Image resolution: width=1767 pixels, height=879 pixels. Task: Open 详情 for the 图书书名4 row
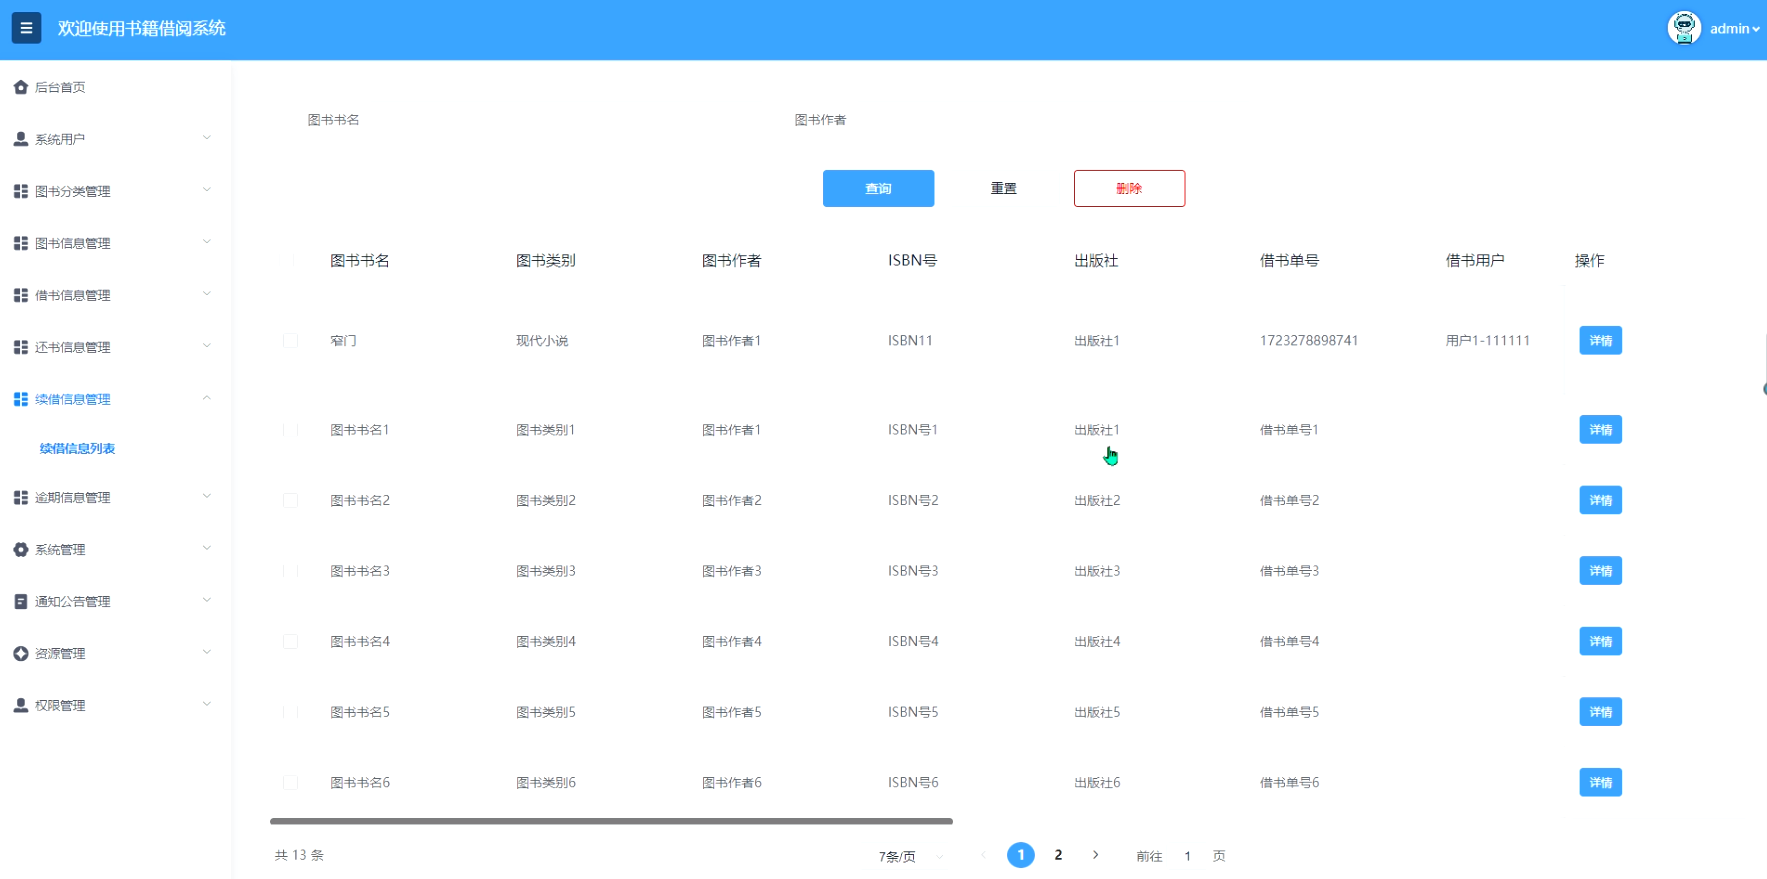(x=1600, y=641)
